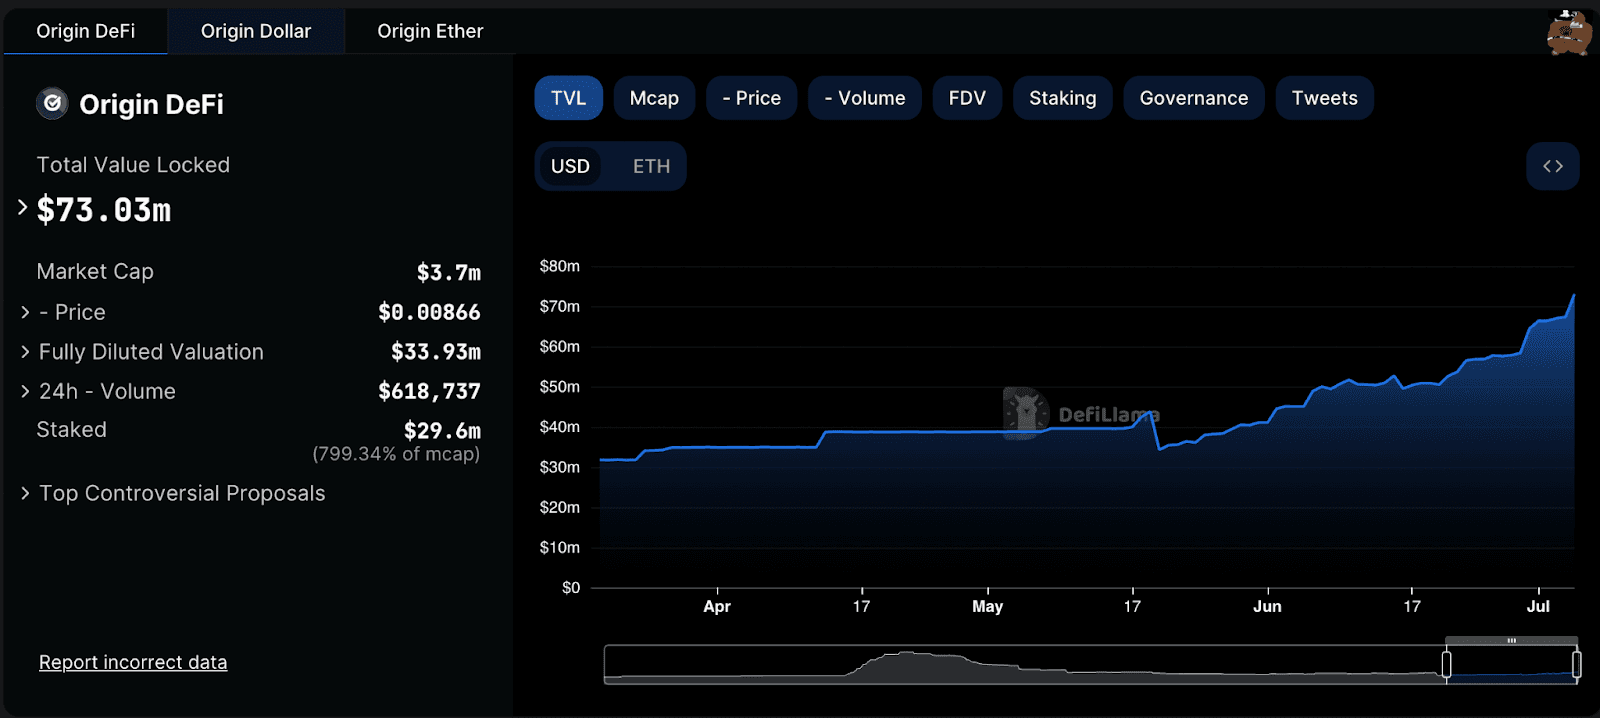1600x718 pixels.
Task: Click the Report incorrect data link
Action: coord(133,662)
